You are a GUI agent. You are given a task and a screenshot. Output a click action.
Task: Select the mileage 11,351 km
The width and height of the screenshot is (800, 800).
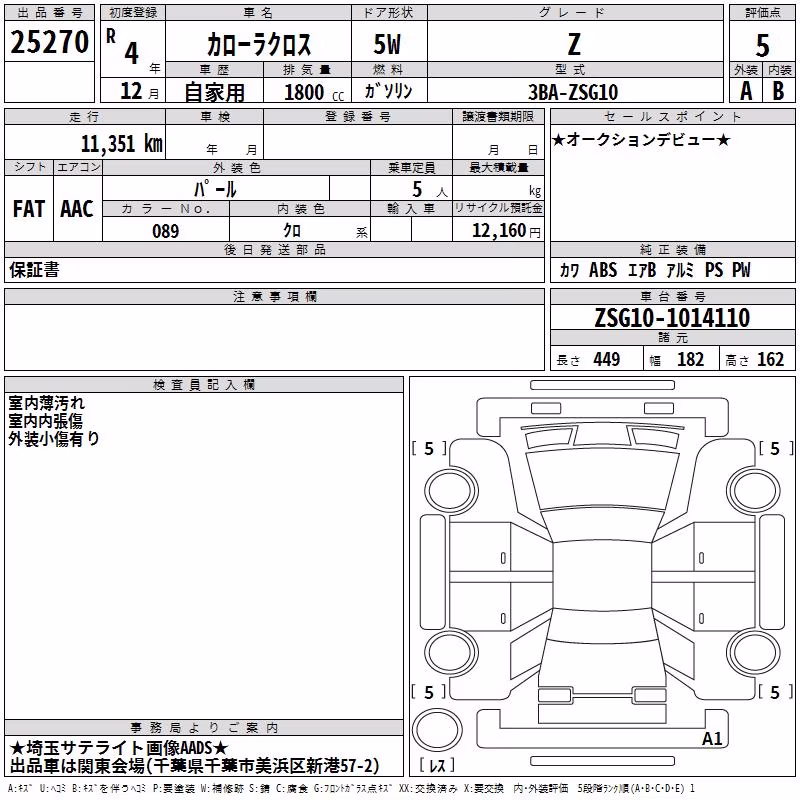pyautogui.click(x=122, y=143)
